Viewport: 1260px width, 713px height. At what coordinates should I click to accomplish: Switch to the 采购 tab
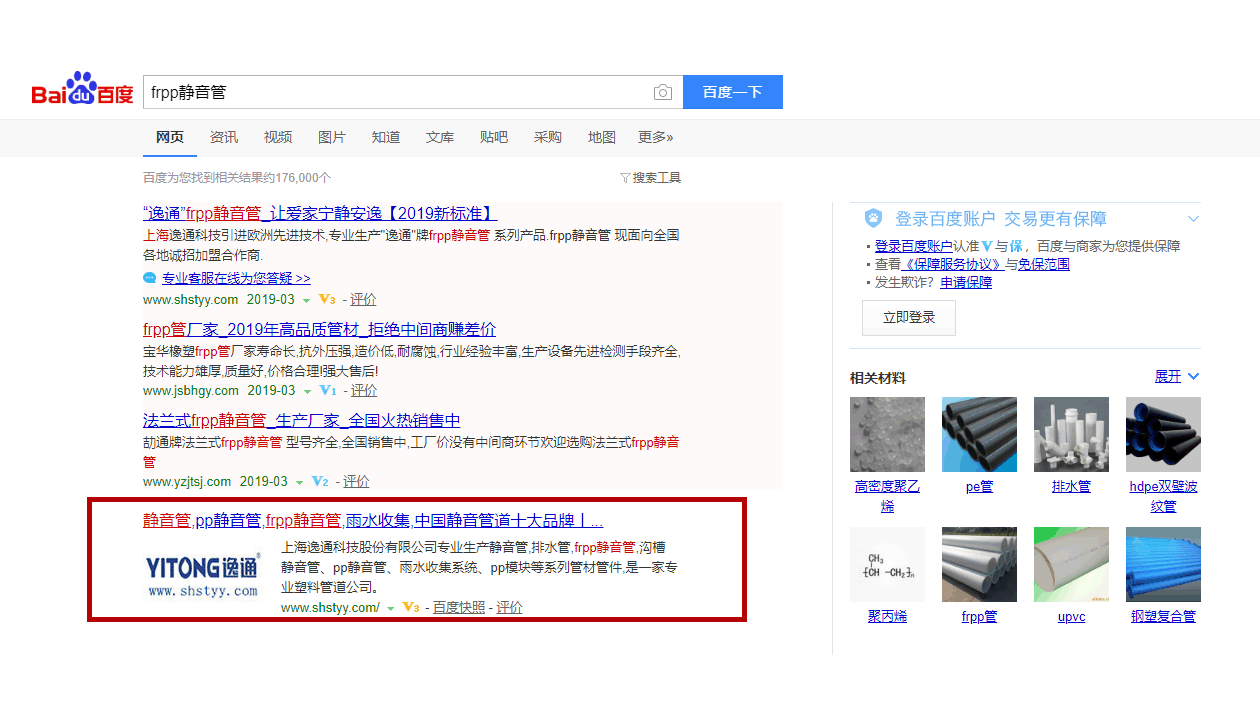548,137
